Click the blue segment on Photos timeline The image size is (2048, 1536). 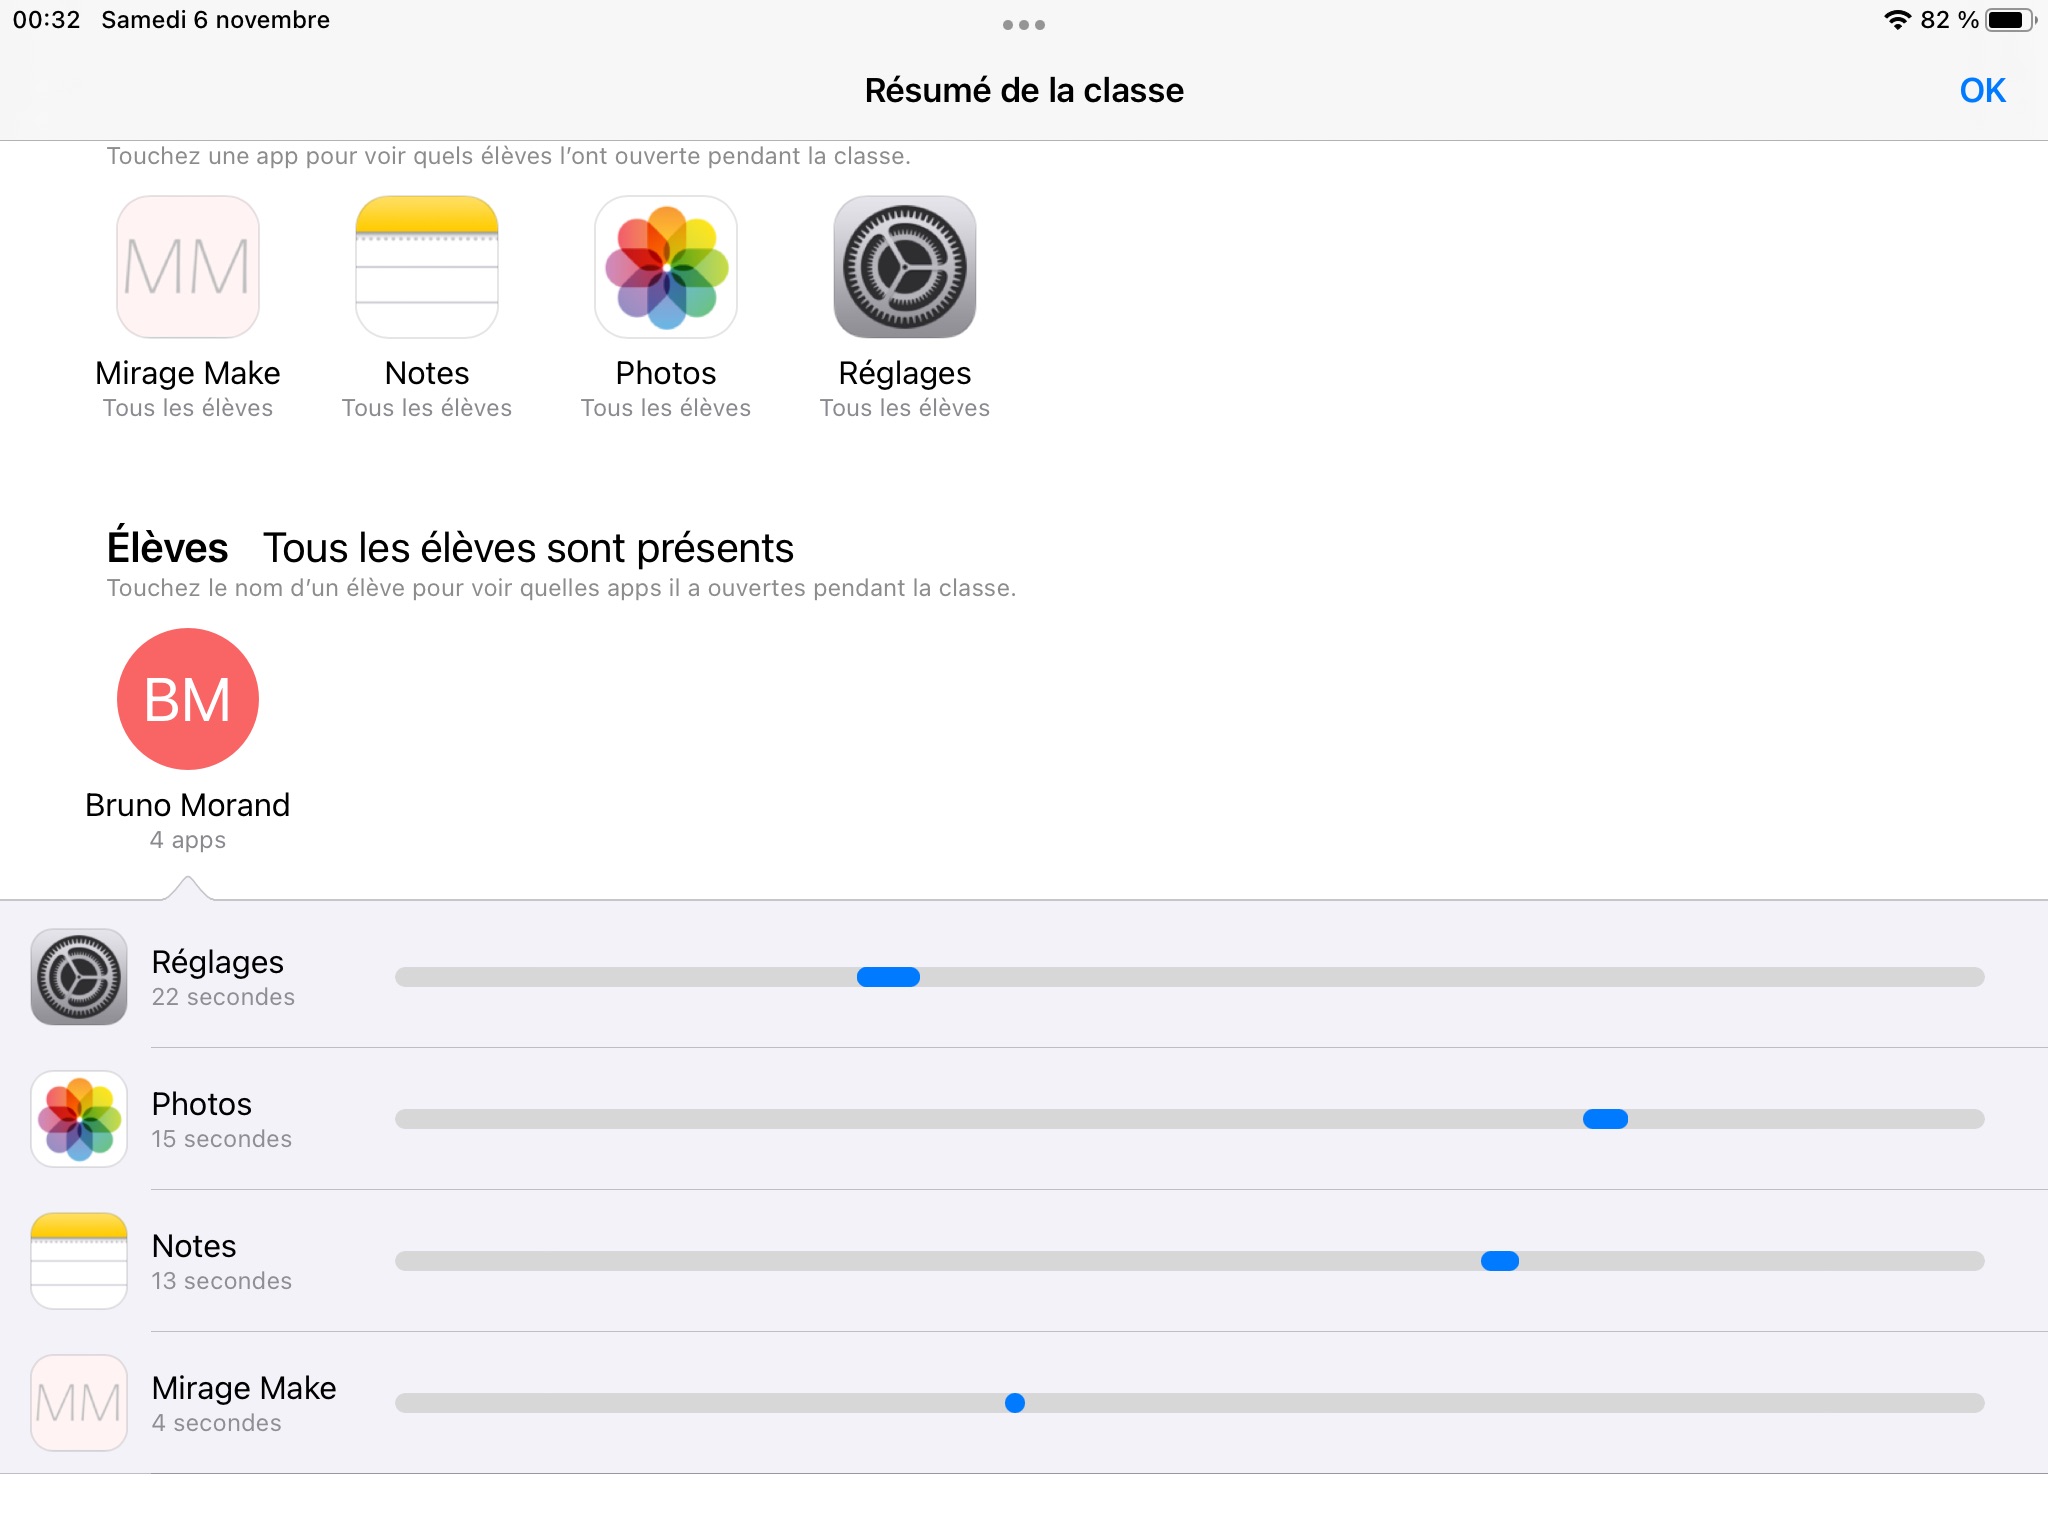point(1605,1119)
